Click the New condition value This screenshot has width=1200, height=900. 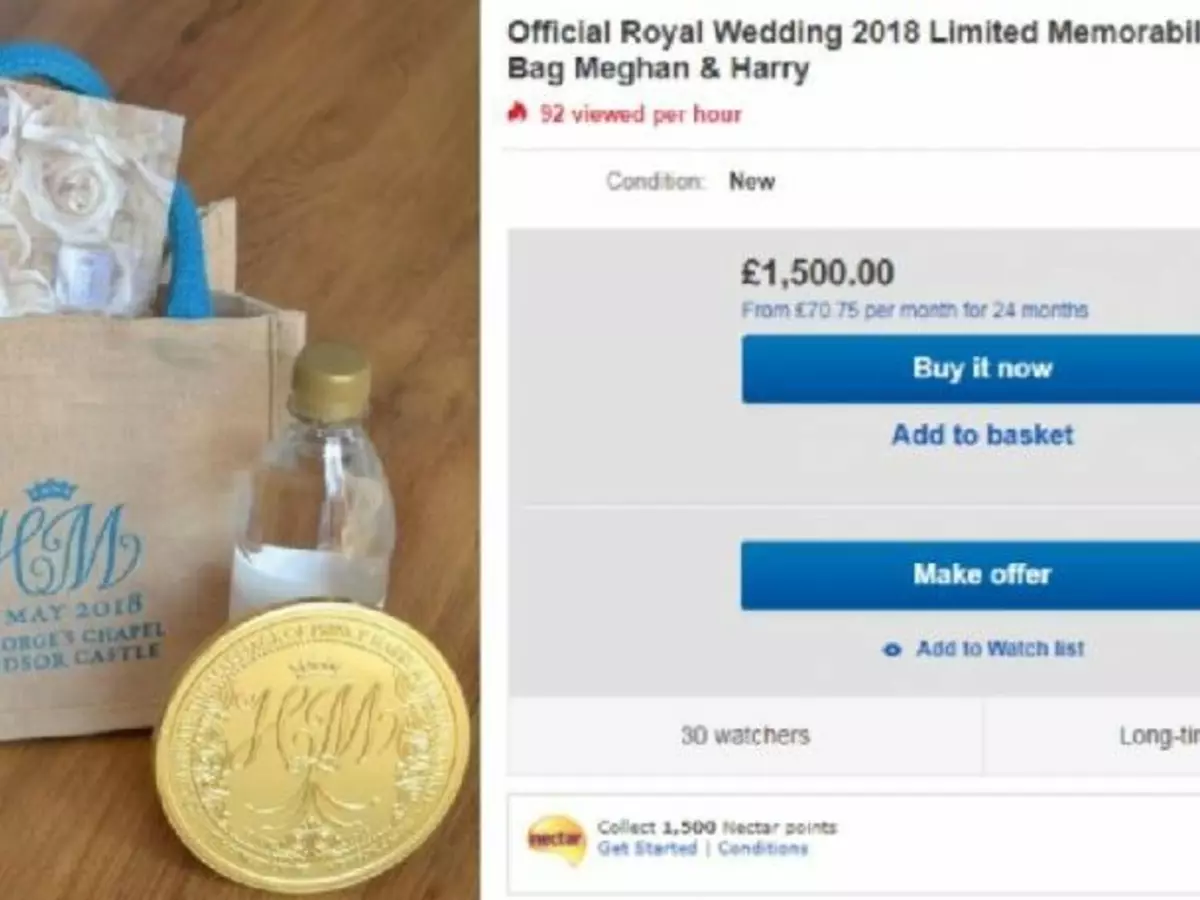[755, 181]
